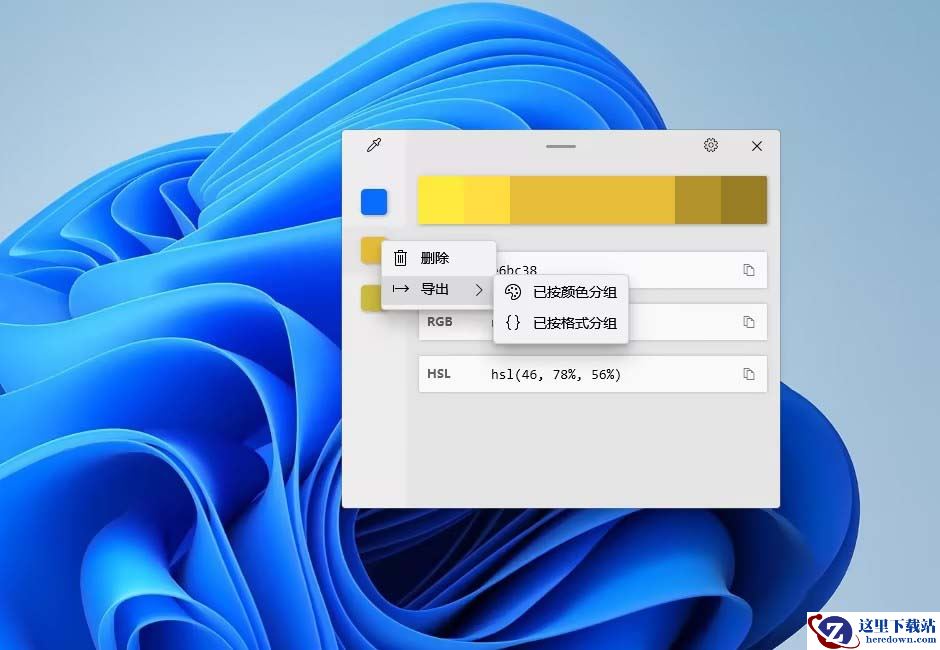Select the lightest yellow shade in bar

441,200
